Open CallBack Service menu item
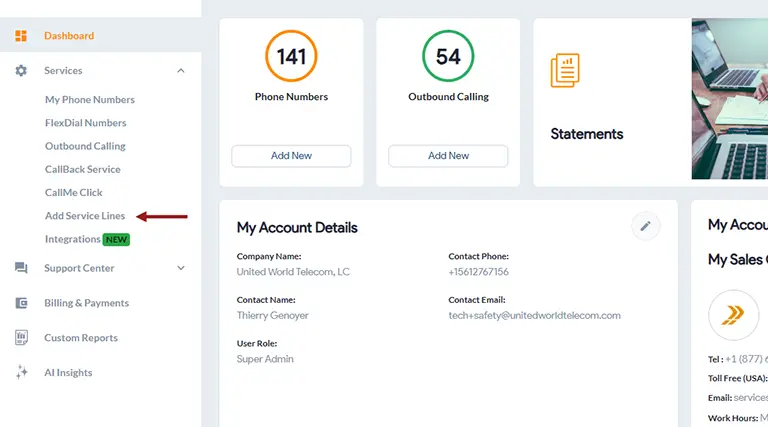Image resolution: width=768 pixels, height=427 pixels. tap(82, 169)
